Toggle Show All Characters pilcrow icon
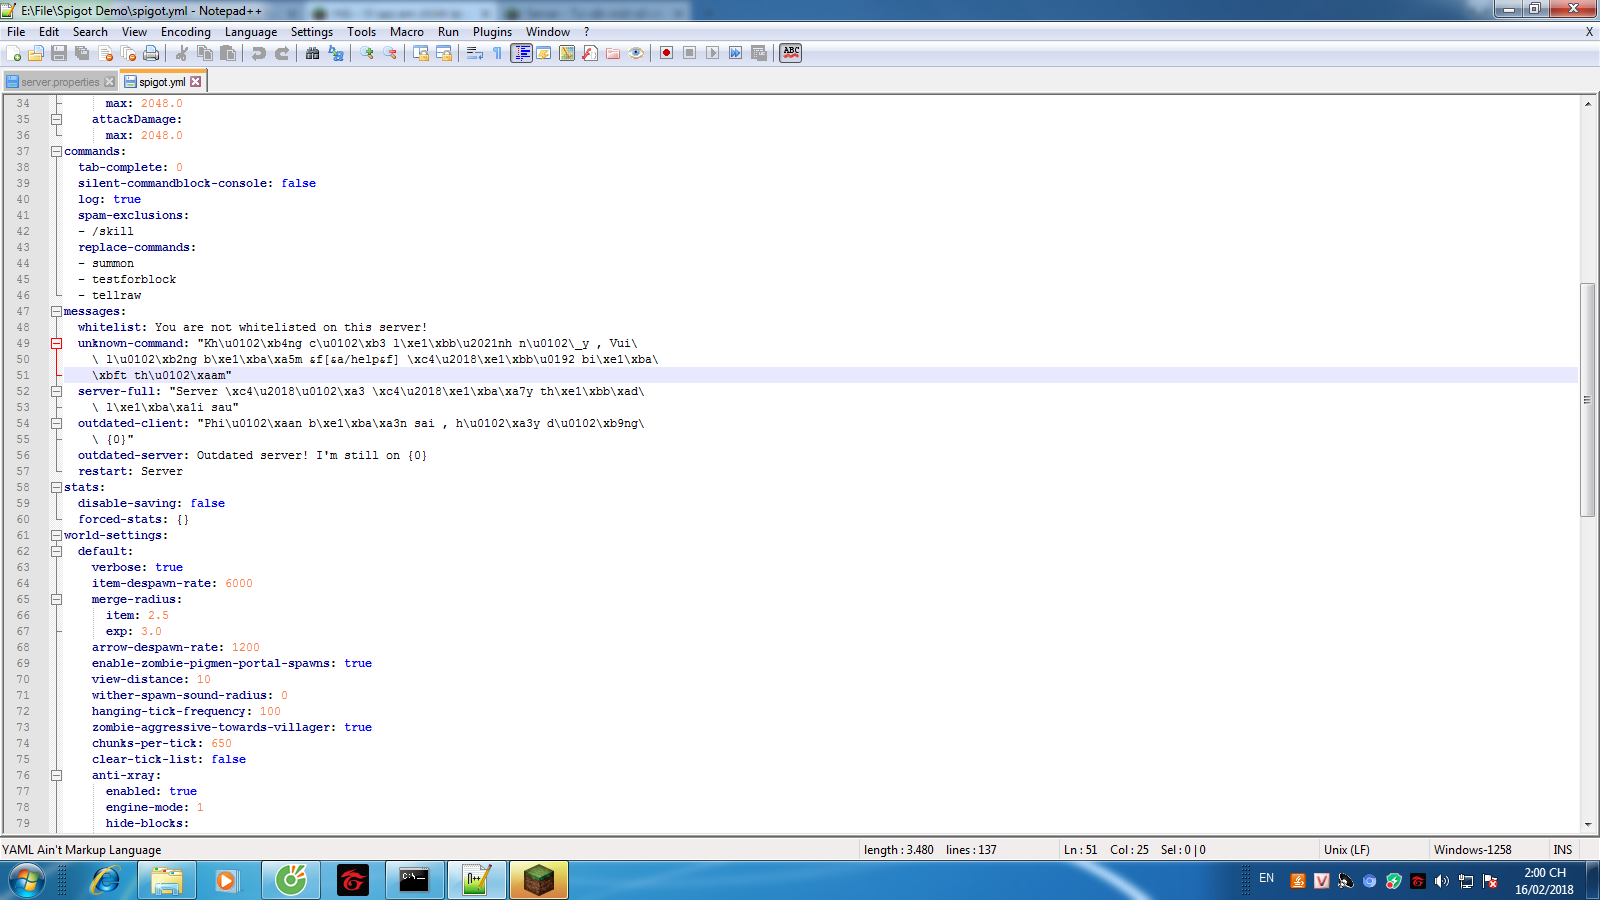The width and height of the screenshot is (1600, 900). pos(498,53)
